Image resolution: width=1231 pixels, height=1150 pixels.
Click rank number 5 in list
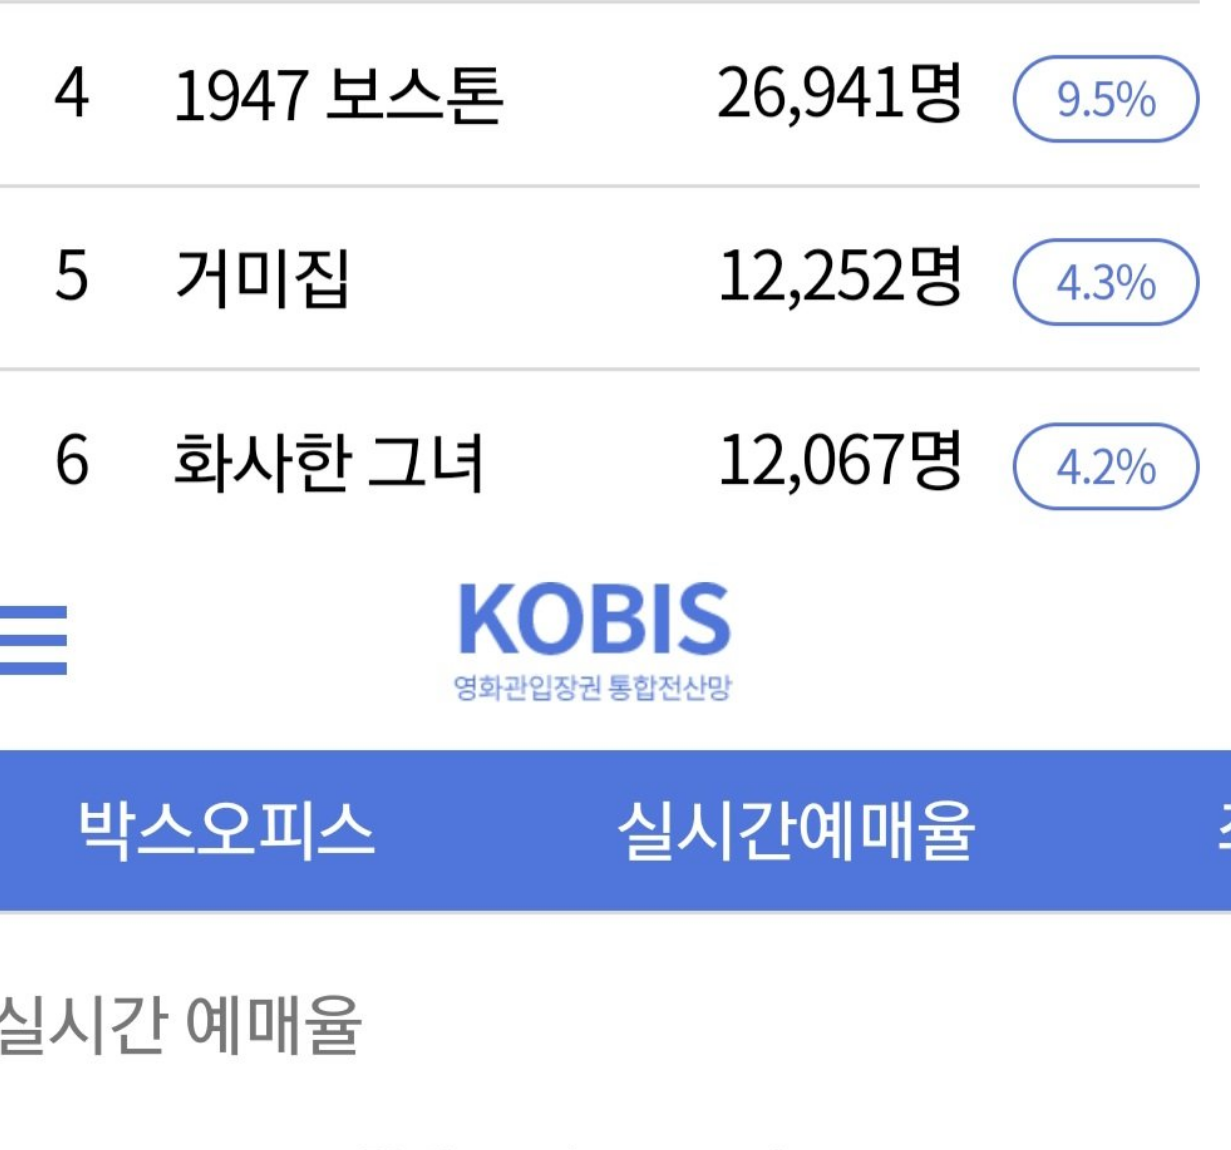pyautogui.click(x=72, y=277)
